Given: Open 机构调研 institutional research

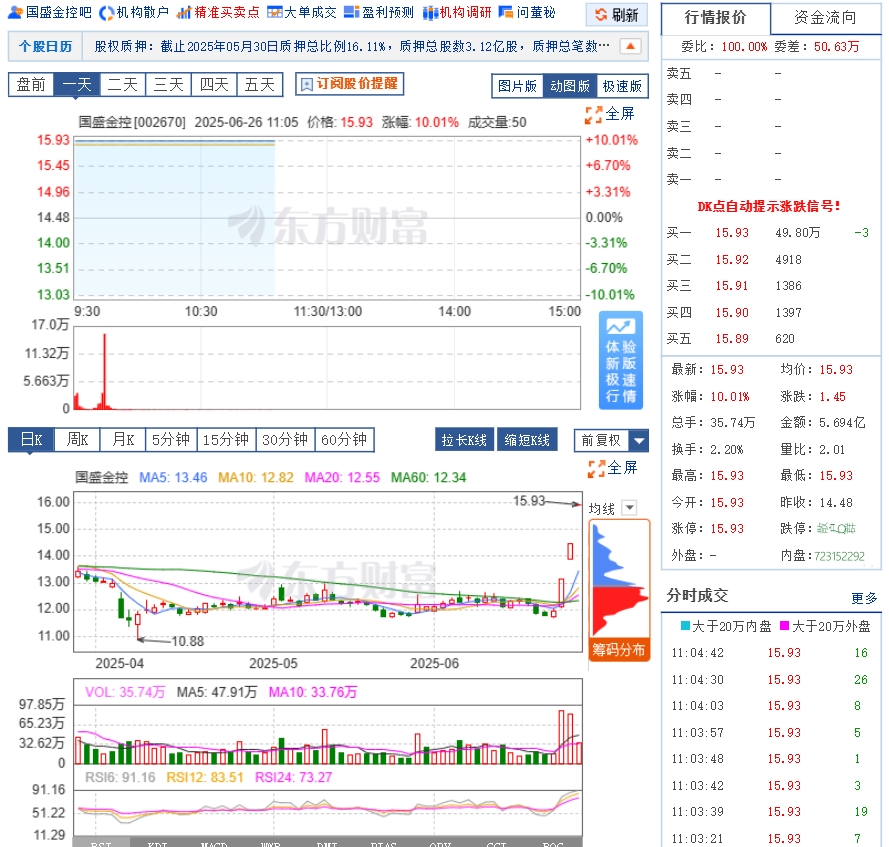Looking at the screenshot, I should tap(457, 12).
